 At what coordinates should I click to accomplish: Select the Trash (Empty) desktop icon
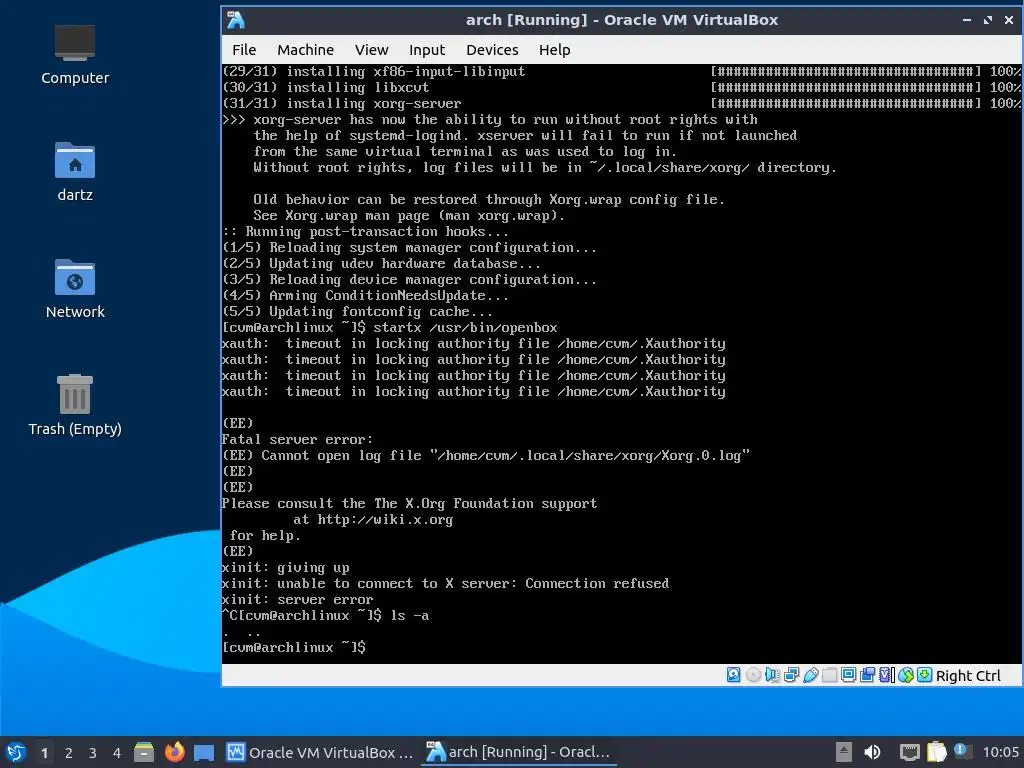(74, 405)
